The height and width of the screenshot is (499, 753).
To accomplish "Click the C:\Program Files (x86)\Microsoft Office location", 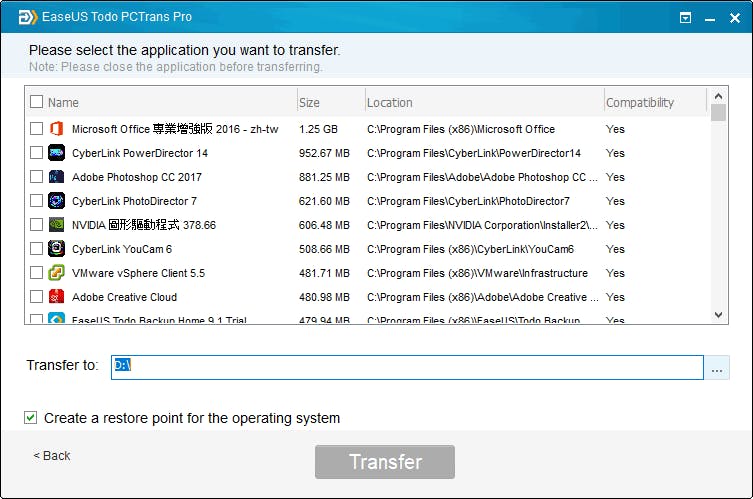I will pyautogui.click(x=461, y=129).
